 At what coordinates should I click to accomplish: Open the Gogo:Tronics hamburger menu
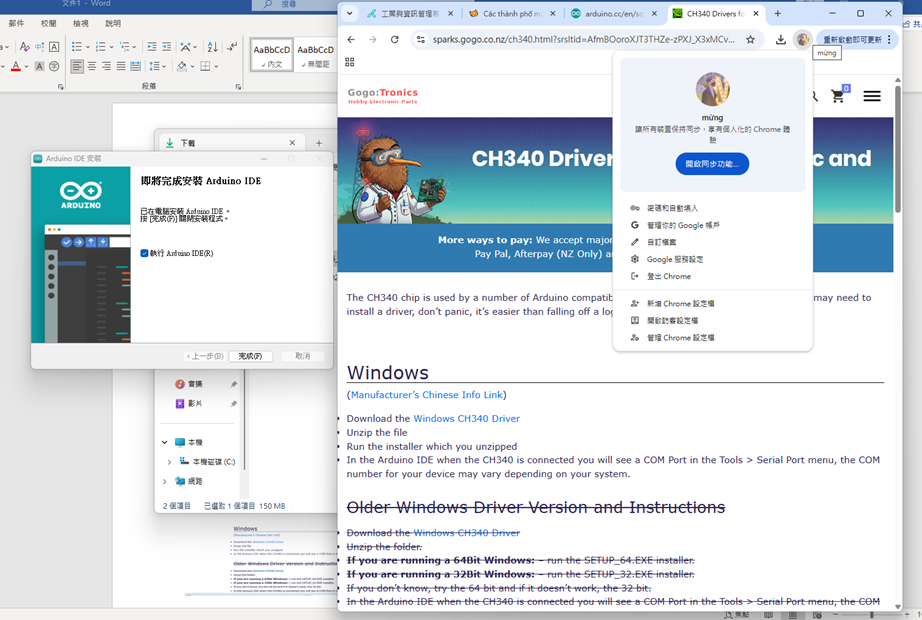(872, 96)
